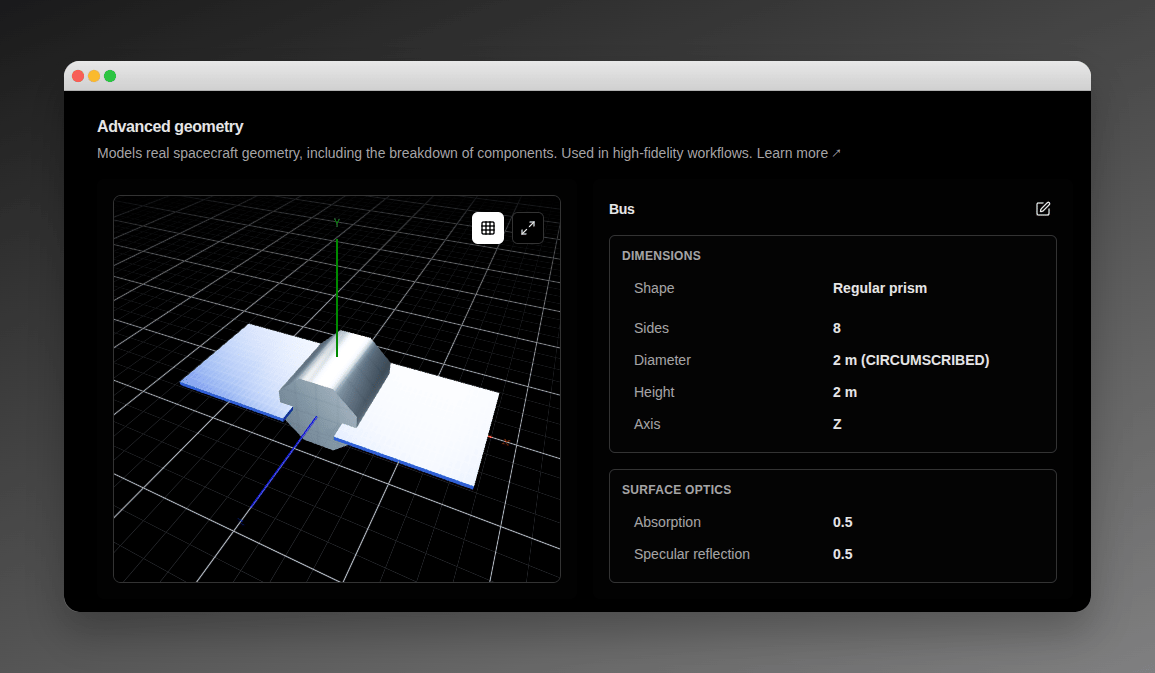
Task: Toggle the grid display in 3D viewer
Action: 488,228
